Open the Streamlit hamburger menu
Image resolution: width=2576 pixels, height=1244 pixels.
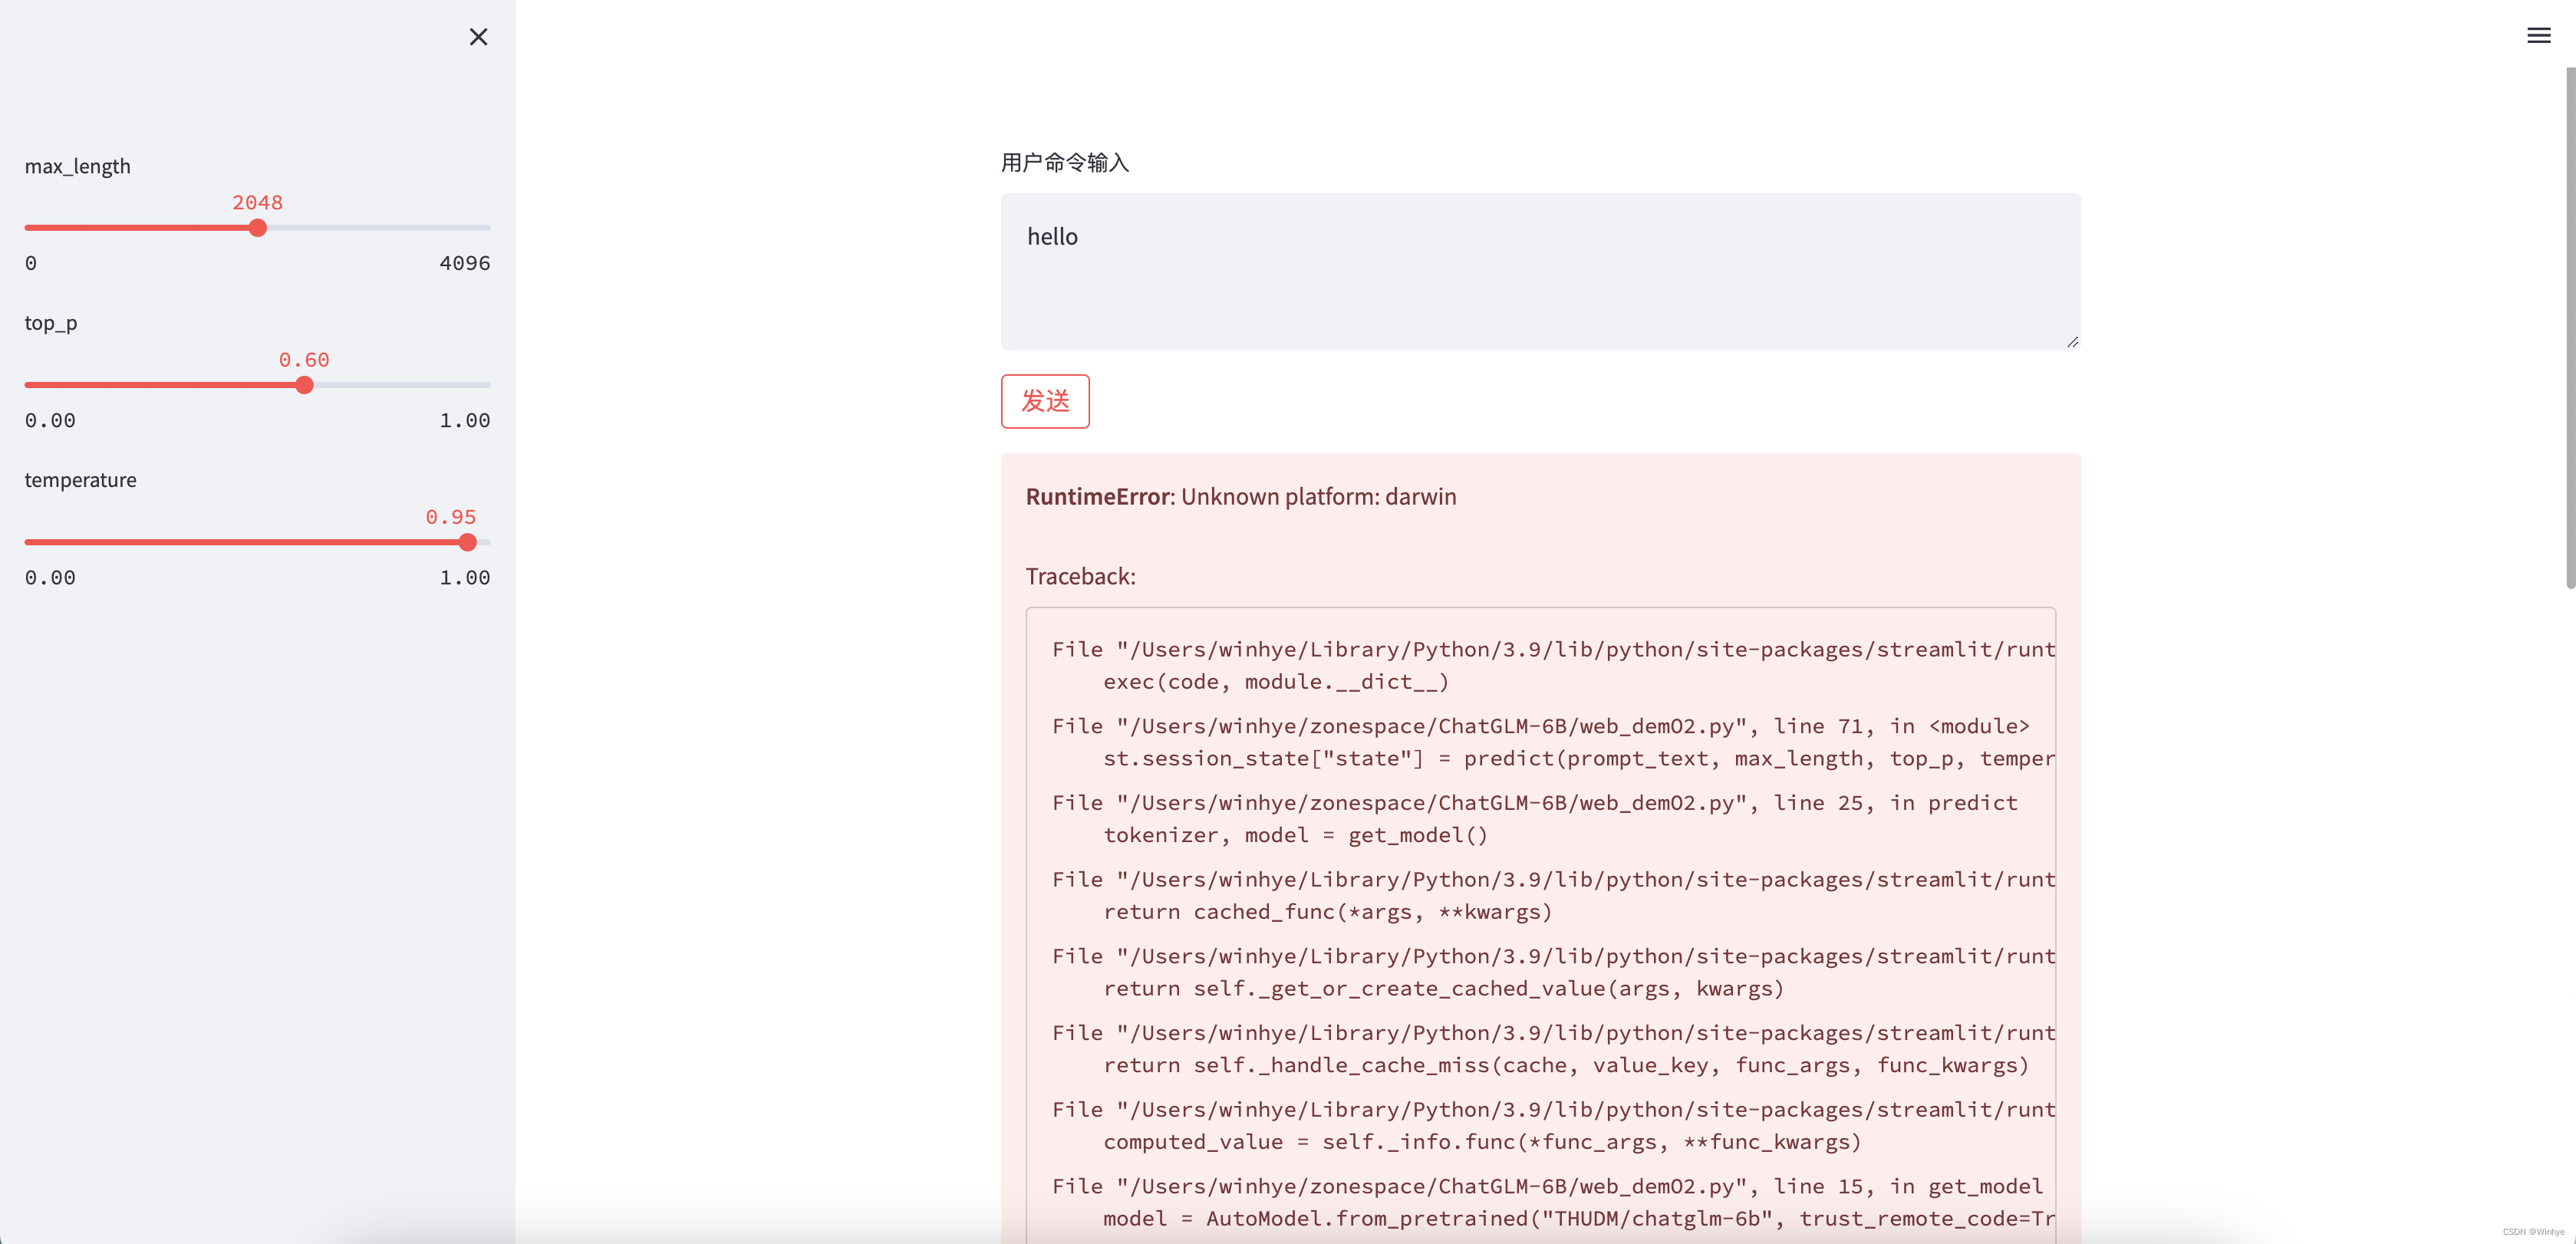[2538, 35]
